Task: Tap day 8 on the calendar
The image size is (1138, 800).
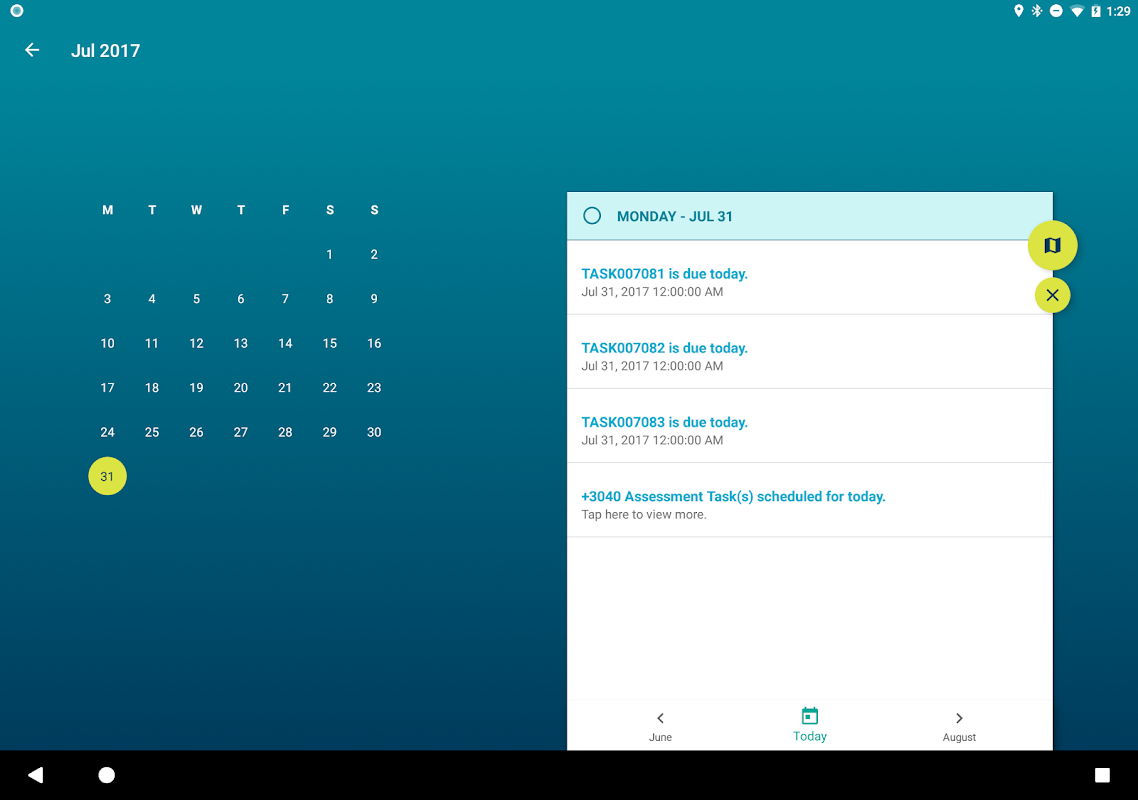Action: (x=329, y=298)
